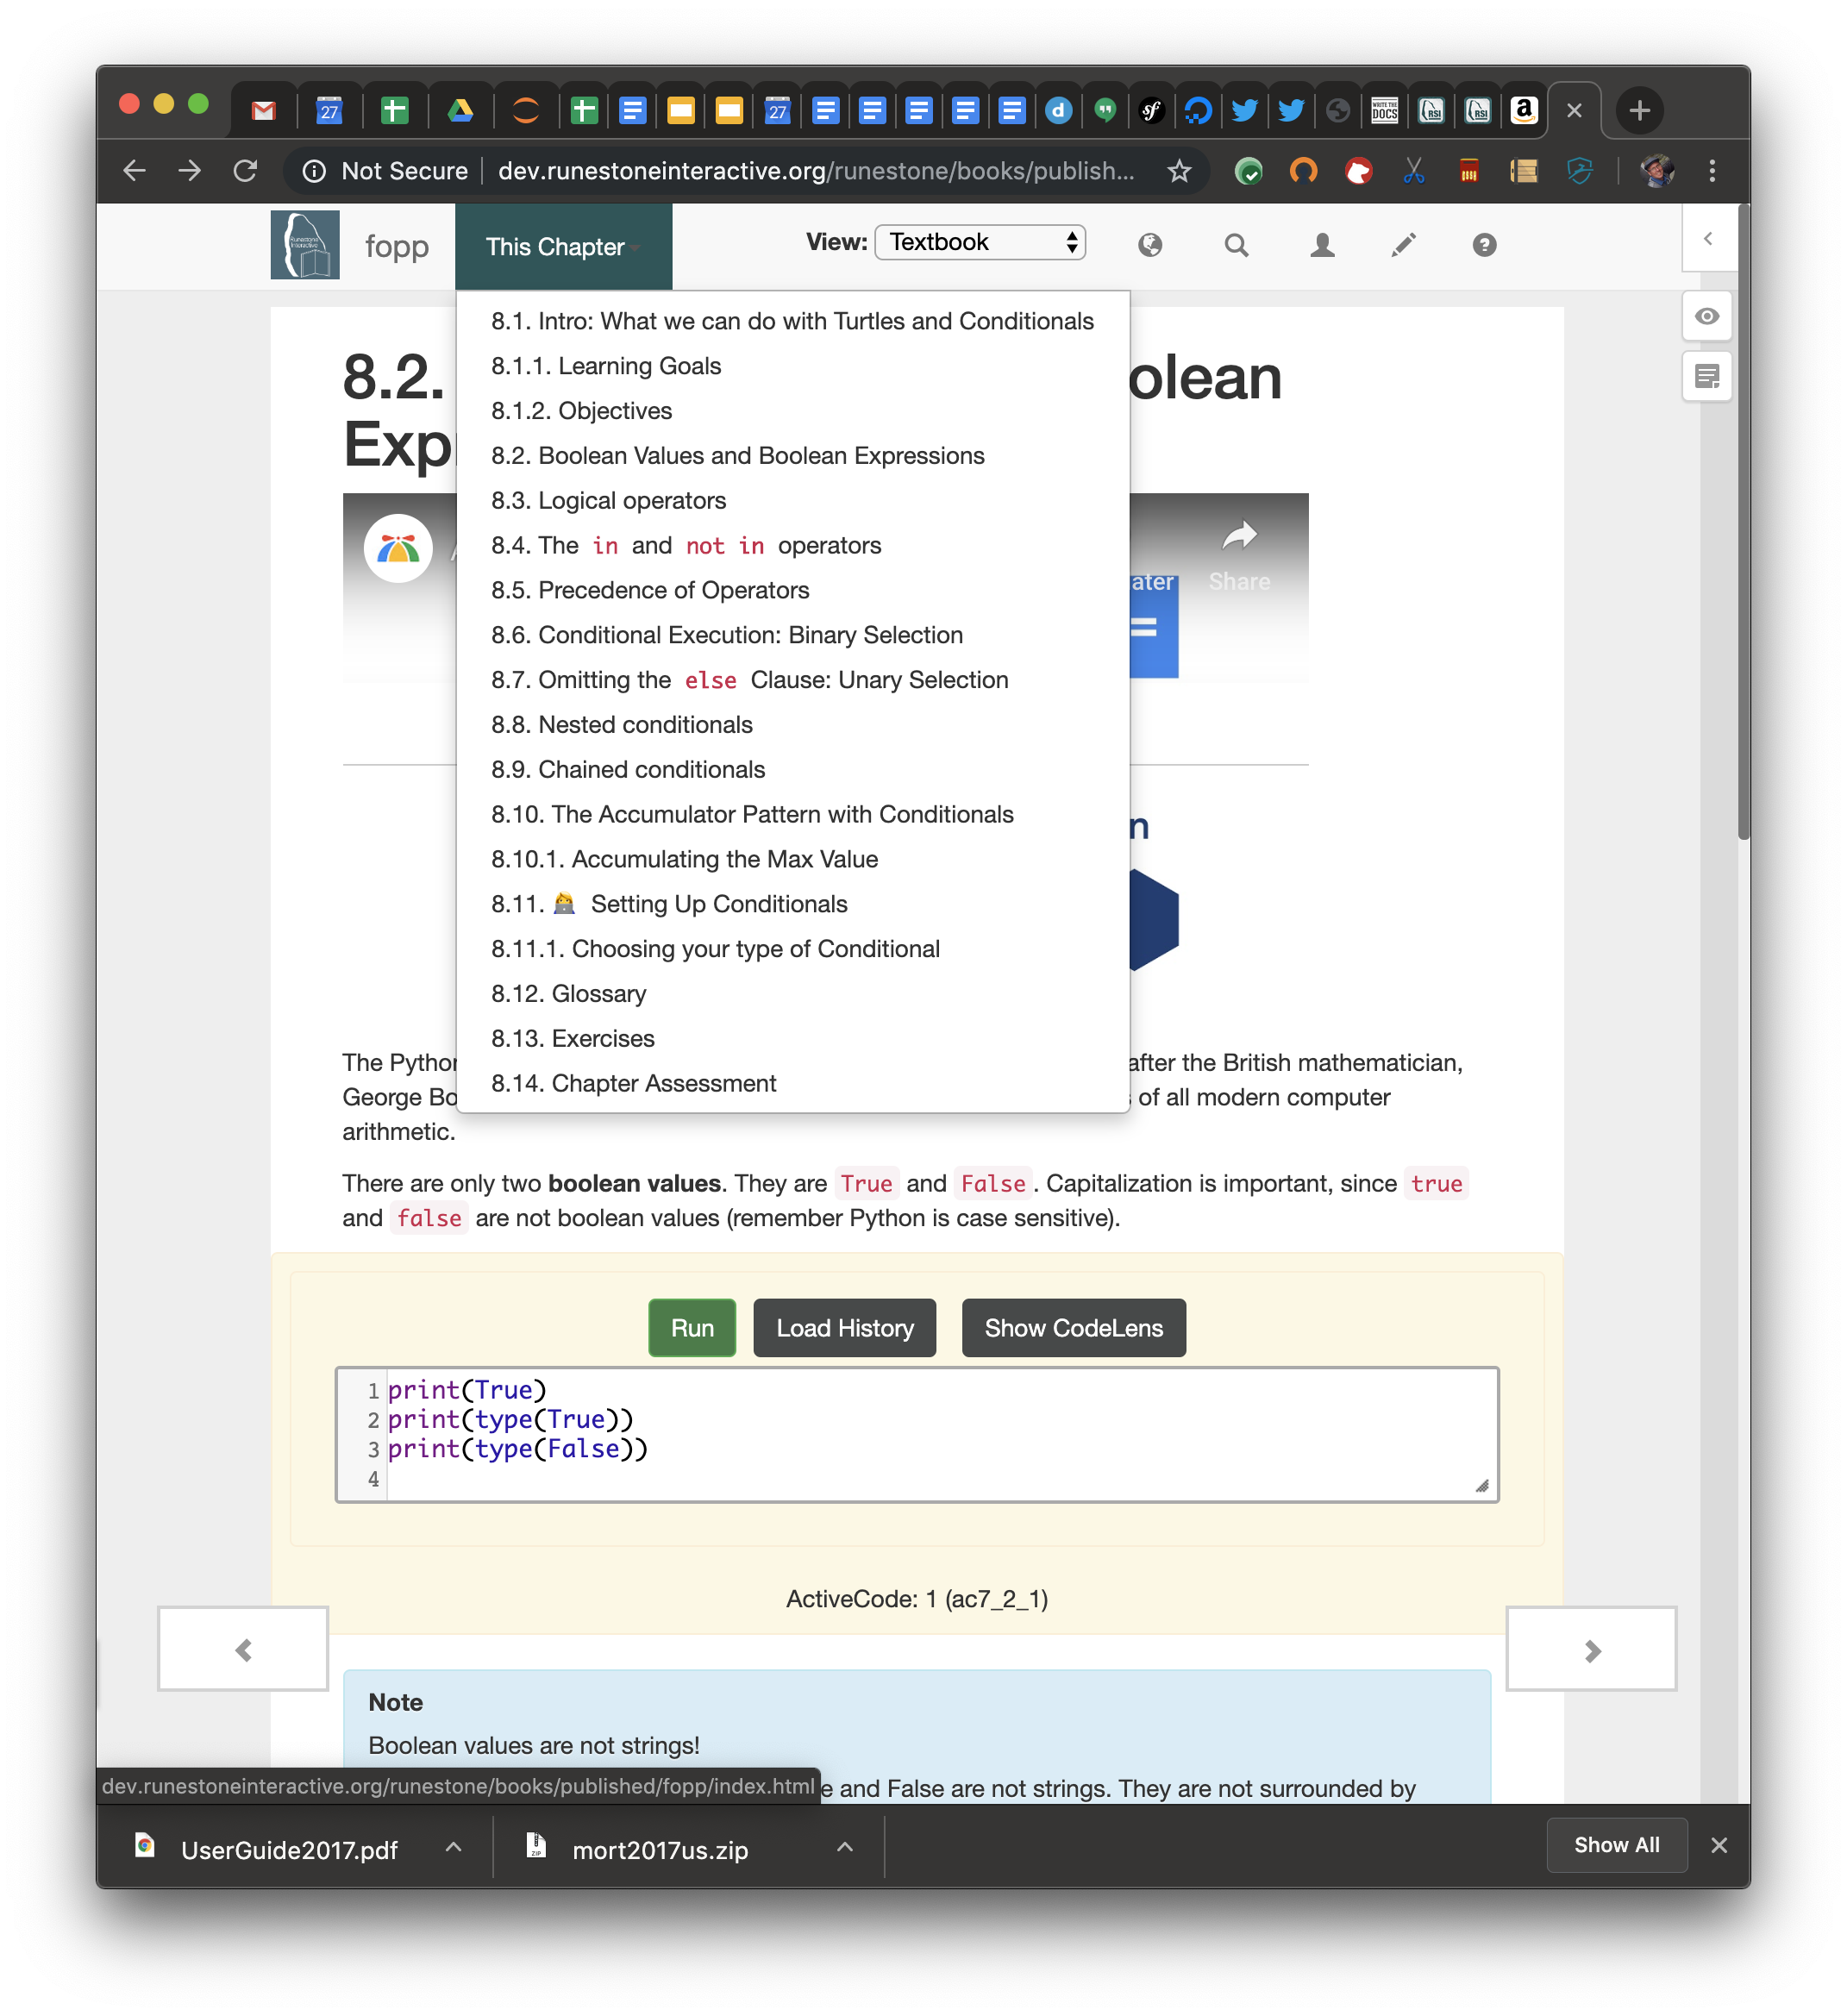Collapse the This Chapter dropdown menu
This screenshot has width=1847, height=2016.
(563, 247)
